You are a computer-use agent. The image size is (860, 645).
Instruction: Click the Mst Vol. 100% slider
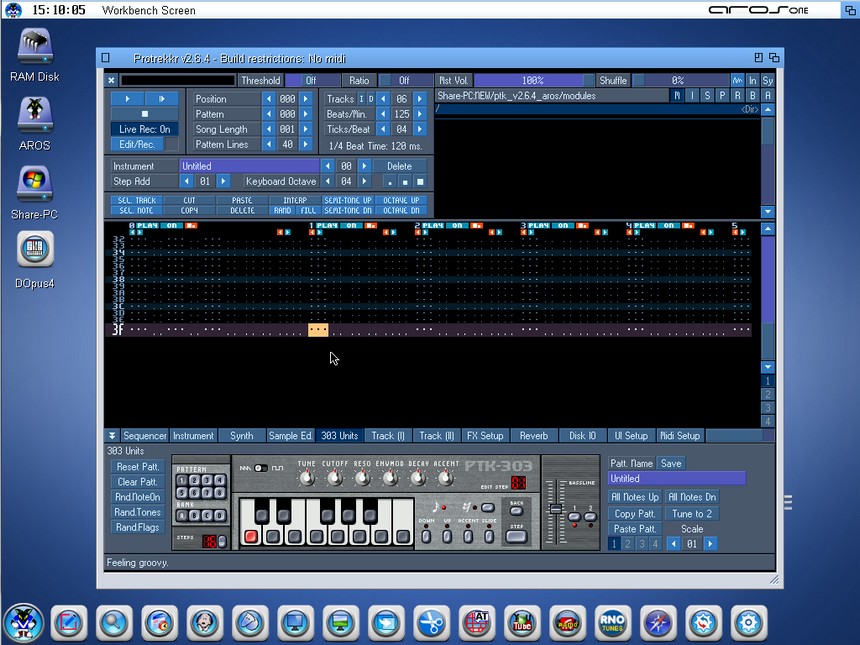pyautogui.click(x=532, y=80)
